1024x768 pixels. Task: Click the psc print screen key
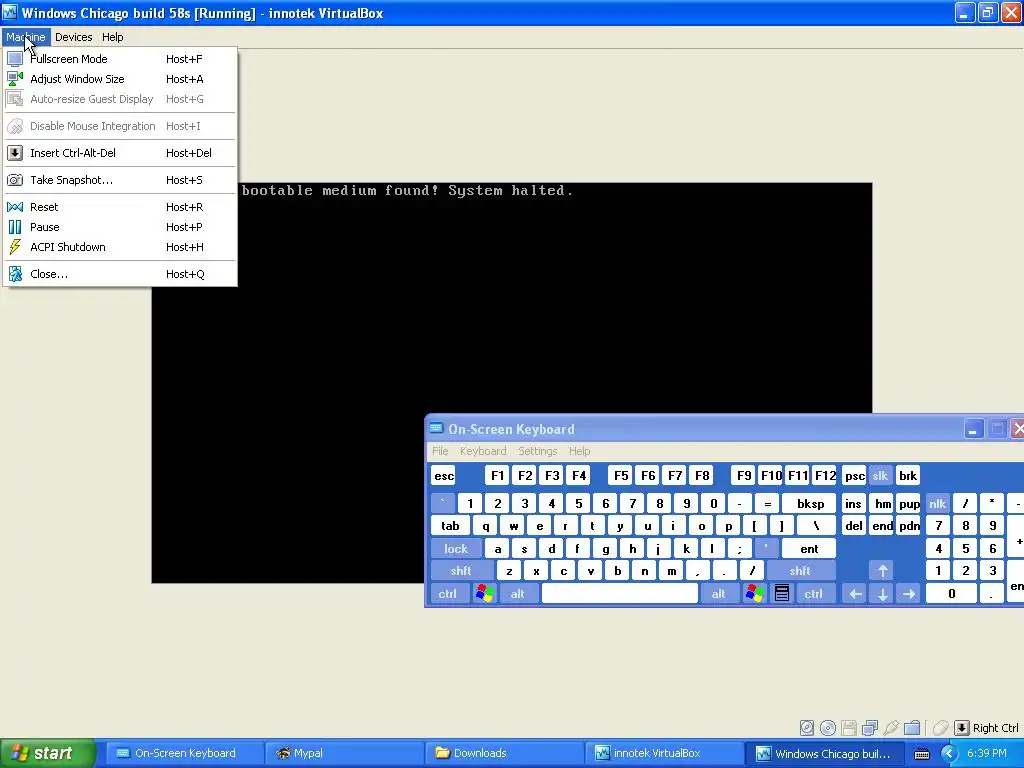(x=855, y=475)
